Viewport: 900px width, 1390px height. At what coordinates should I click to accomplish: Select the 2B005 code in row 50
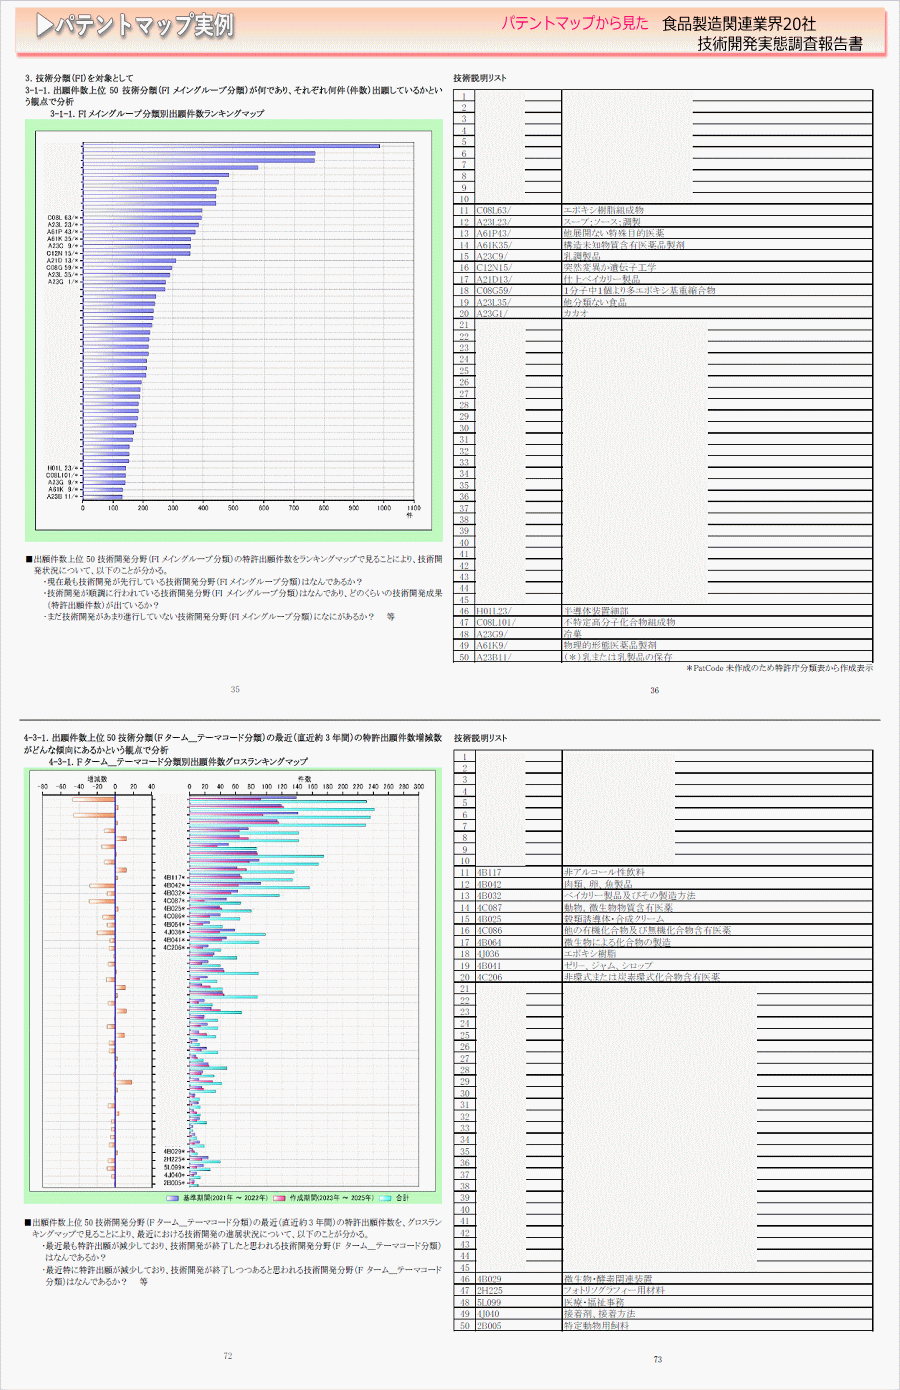489,1326
